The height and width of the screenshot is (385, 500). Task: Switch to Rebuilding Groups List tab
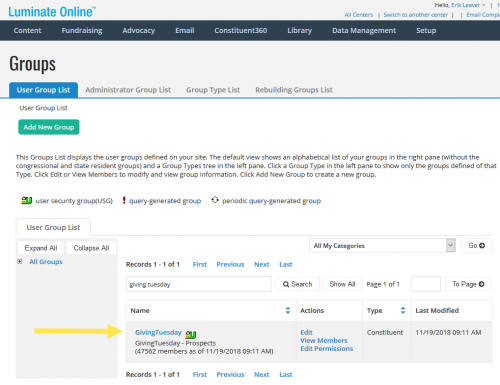click(x=294, y=90)
